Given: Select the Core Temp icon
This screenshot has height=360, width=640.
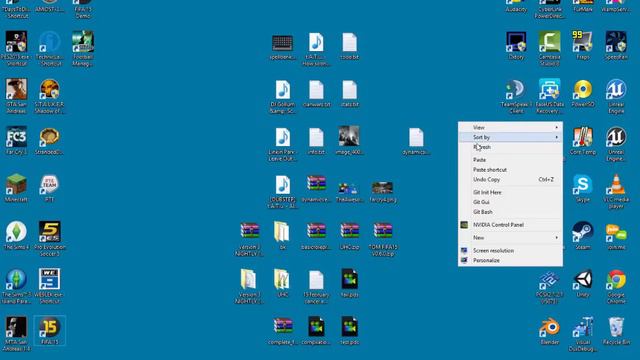Looking at the screenshot, I should pos(583,140).
